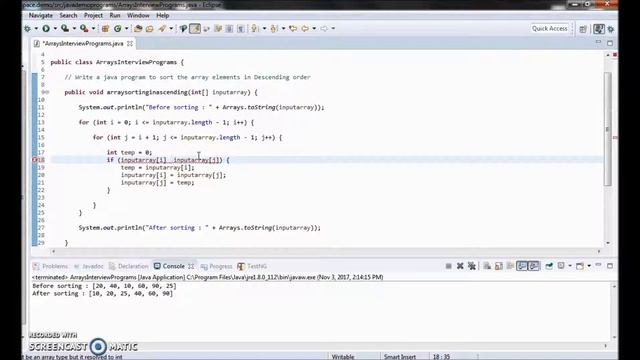Click Display Selected Console icon

click(561, 266)
